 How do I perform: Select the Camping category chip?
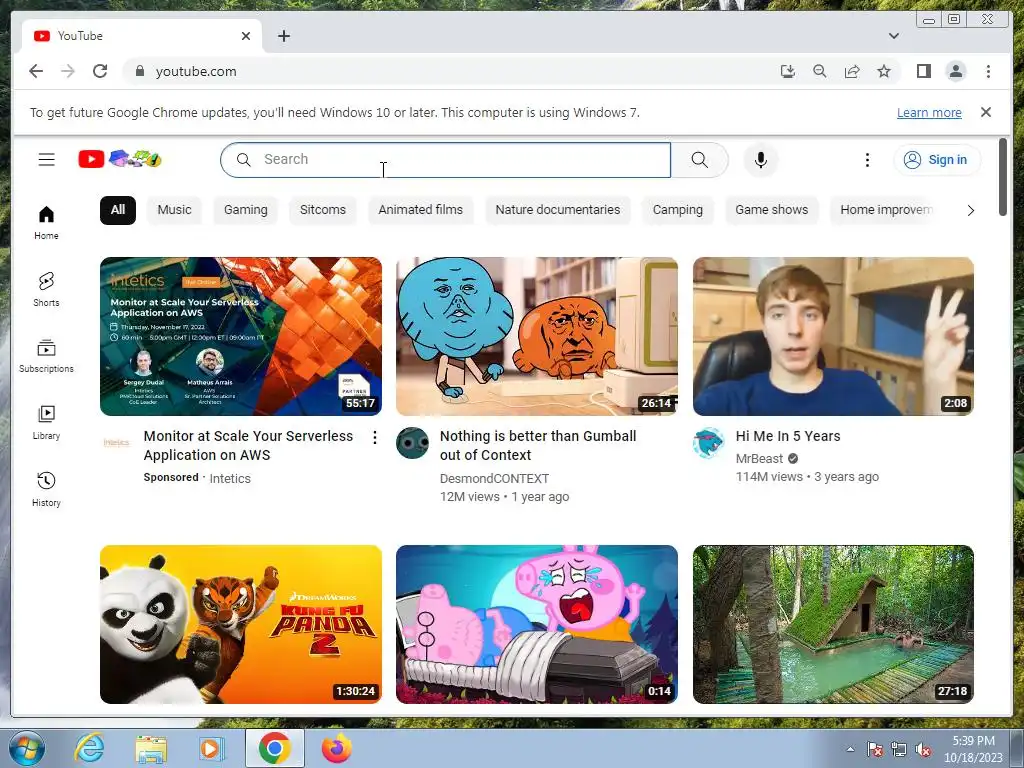point(678,210)
